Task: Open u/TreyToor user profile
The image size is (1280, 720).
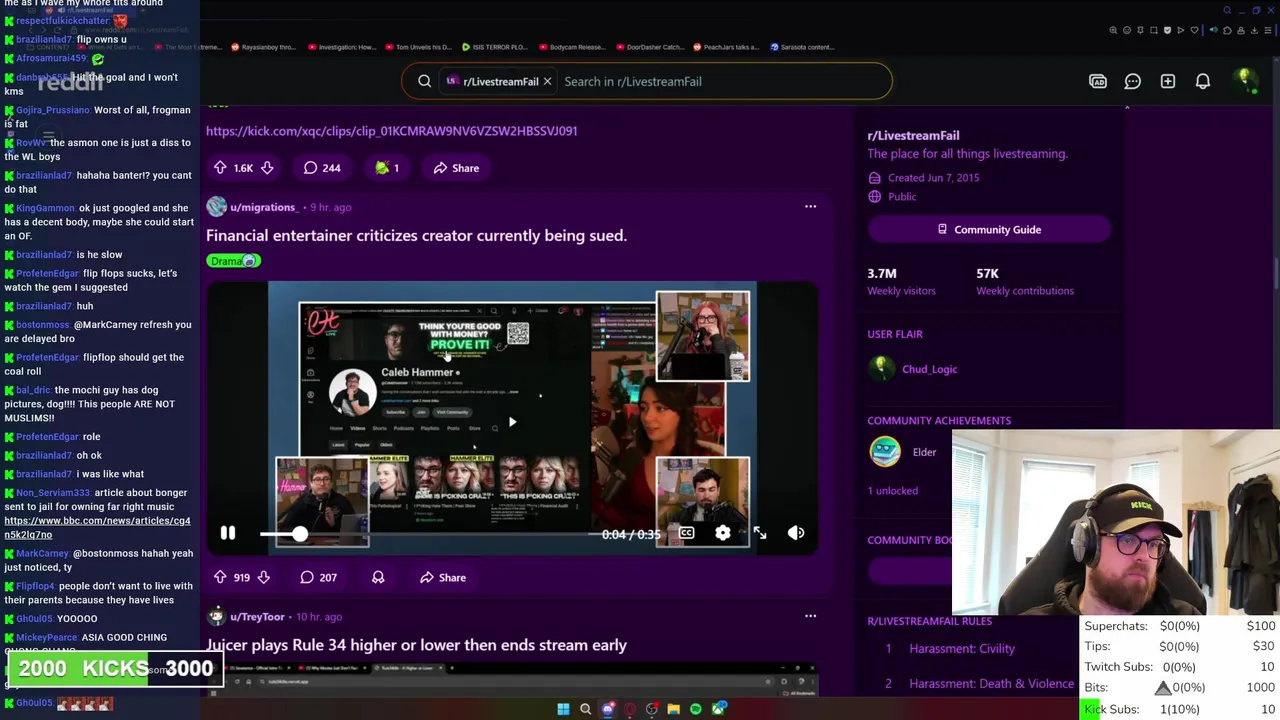Action: point(257,617)
